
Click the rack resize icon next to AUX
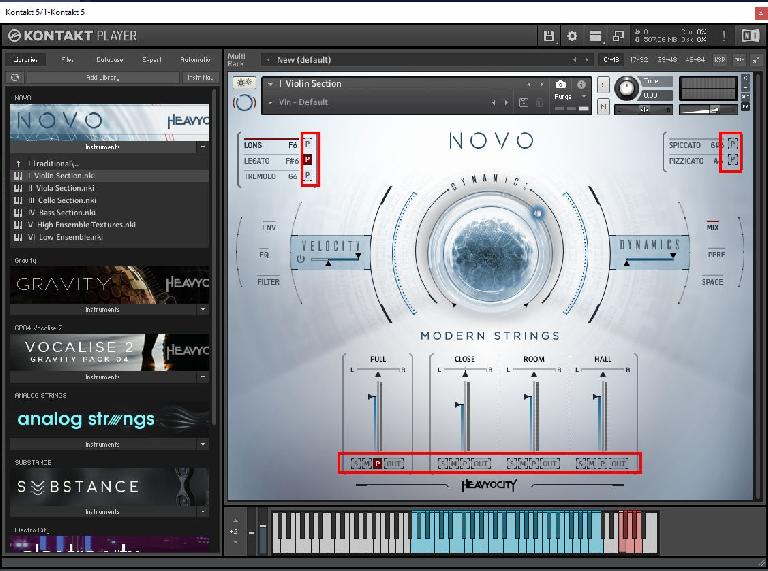(756, 59)
